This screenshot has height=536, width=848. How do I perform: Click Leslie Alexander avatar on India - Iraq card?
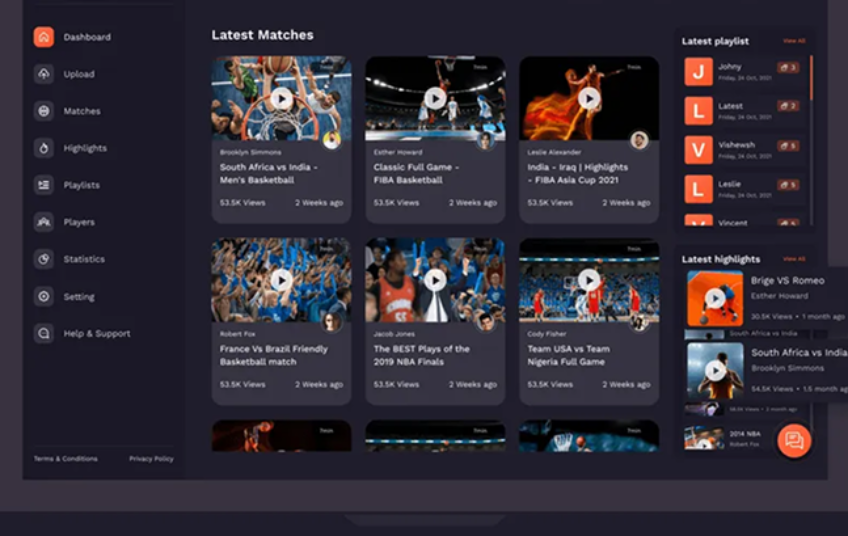click(639, 140)
